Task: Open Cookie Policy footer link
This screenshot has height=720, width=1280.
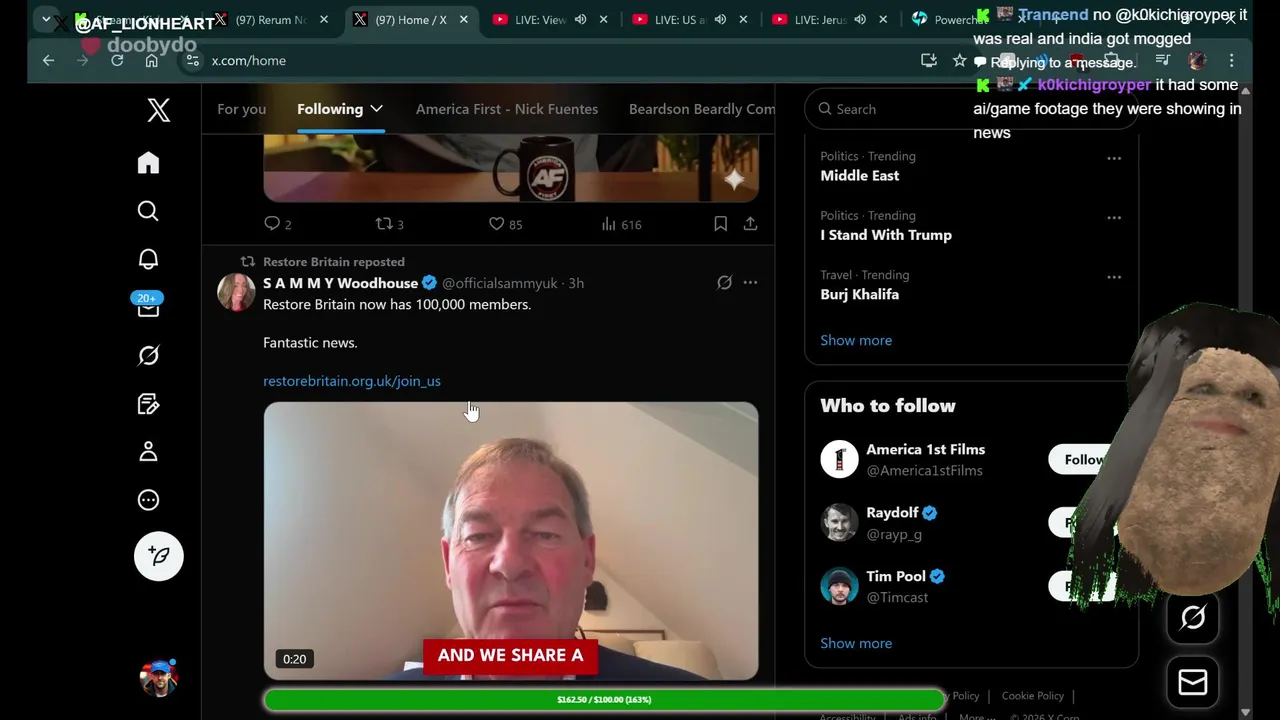Action: 1033,696
